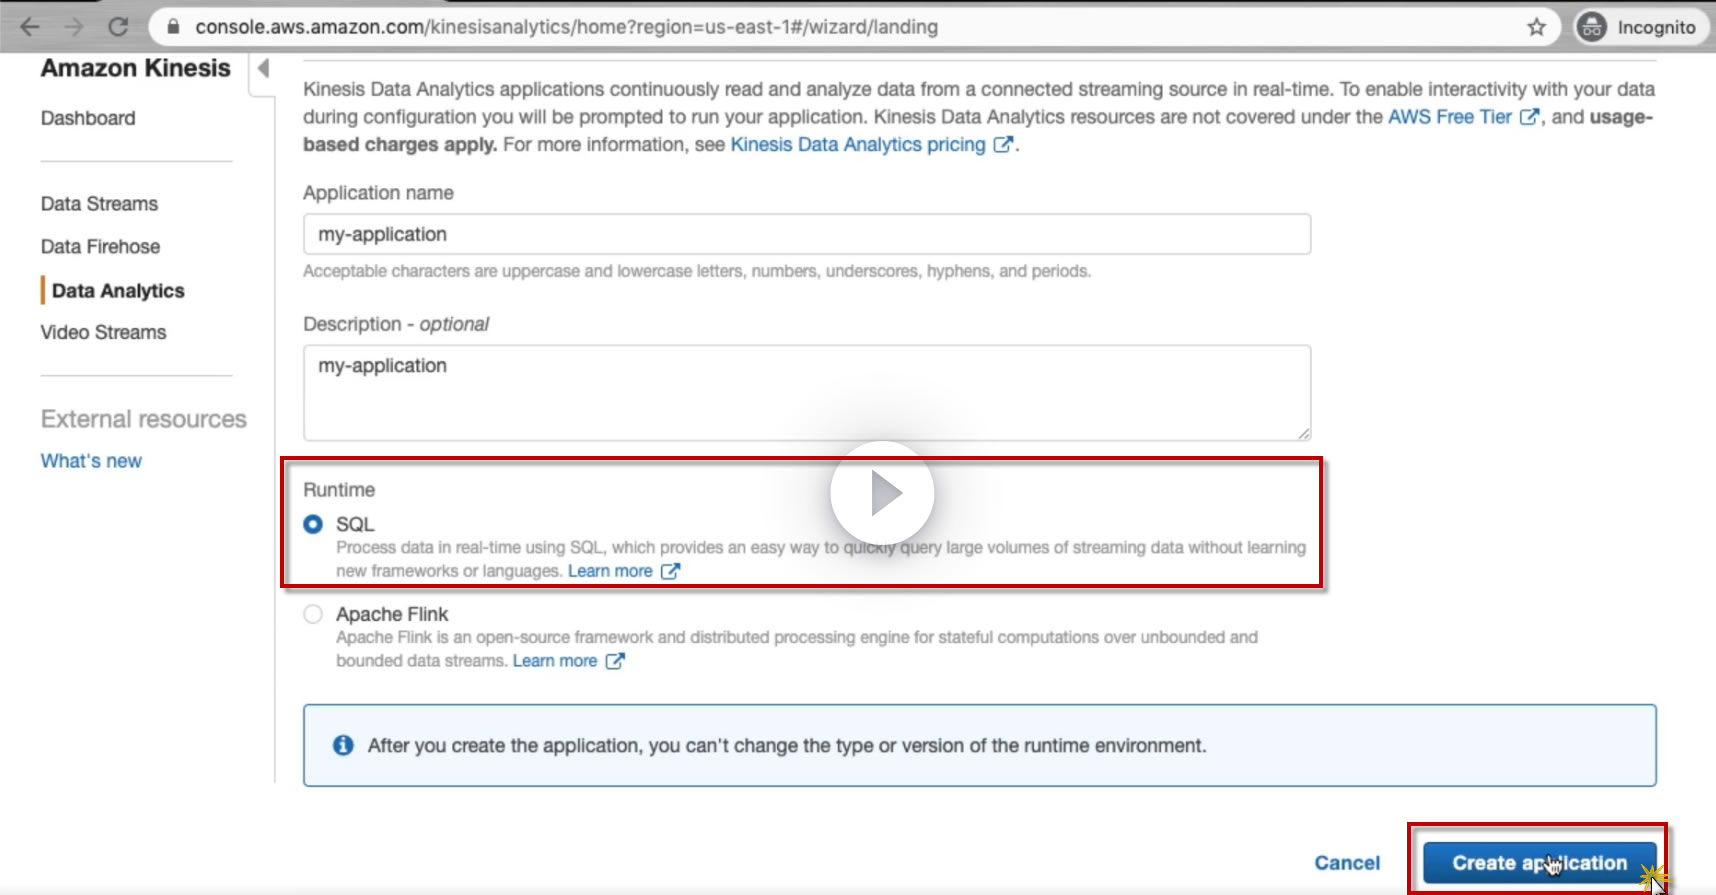Screen dimensions: 1716x895
Task: Click the browser back arrow
Action: 30,27
